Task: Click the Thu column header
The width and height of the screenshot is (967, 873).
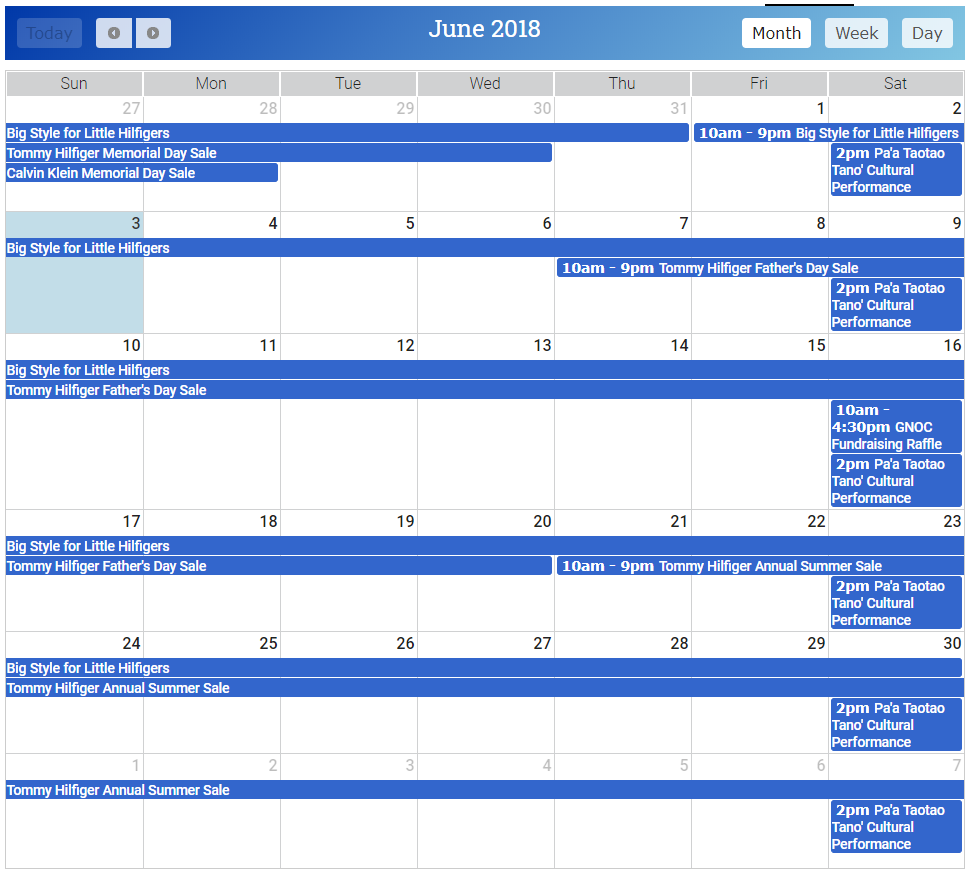Action: [x=622, y=83]
